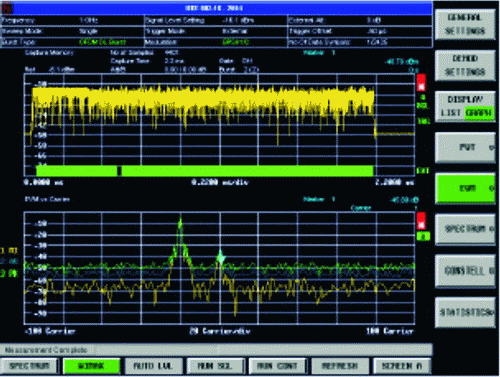Toggle DISPLAY between LIST and GRAPH
Screen dimensions: 500x377
point(465,106)
